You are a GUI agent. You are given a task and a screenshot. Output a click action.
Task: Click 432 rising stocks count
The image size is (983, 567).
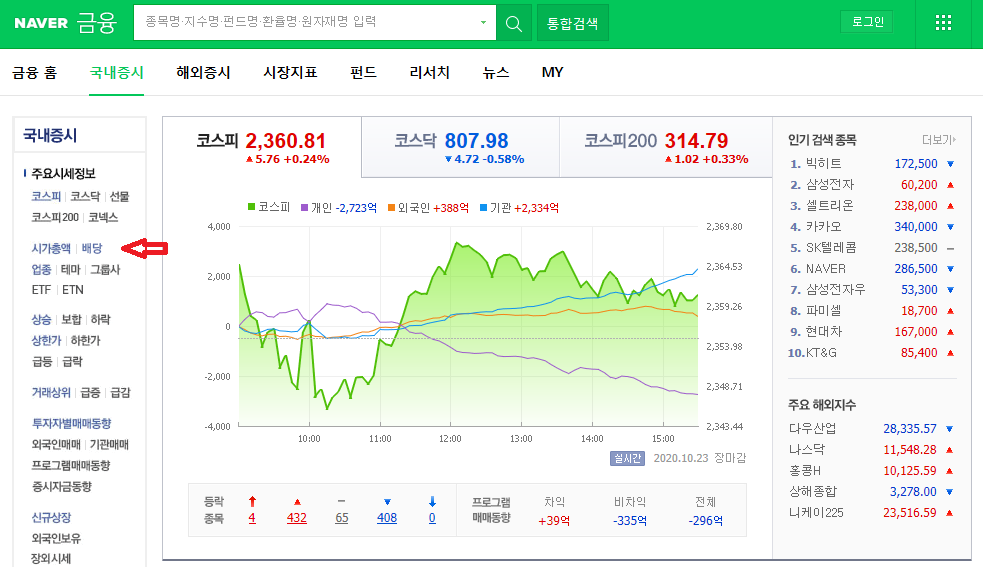coord(297,518)
